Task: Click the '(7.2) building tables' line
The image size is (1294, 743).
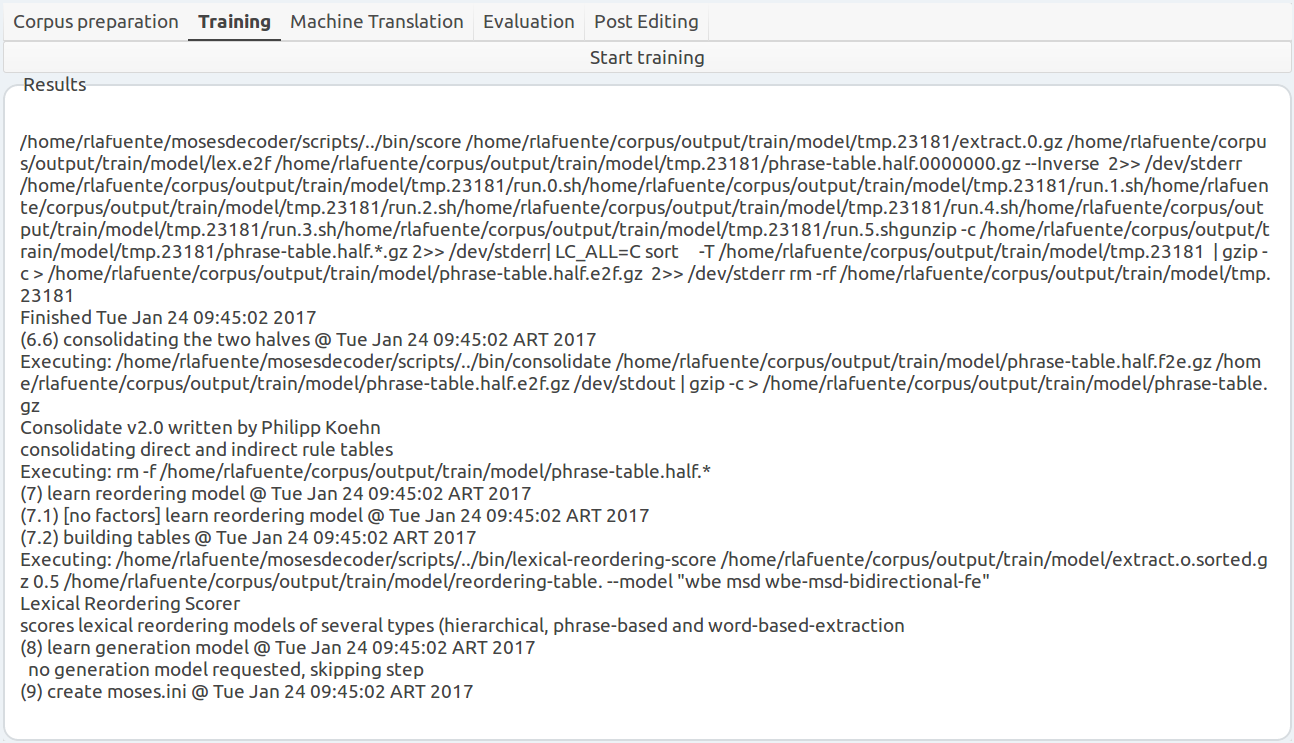Action: pos(248,538)
